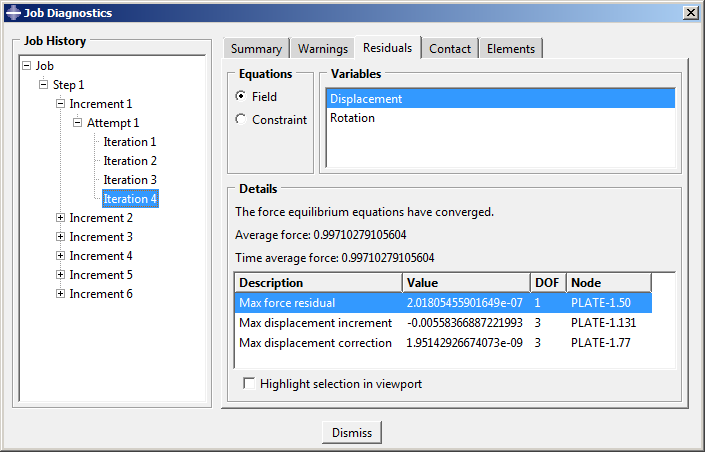Select the Field equations radio button
Screen dimensions: 705x452
click(240, 97)
